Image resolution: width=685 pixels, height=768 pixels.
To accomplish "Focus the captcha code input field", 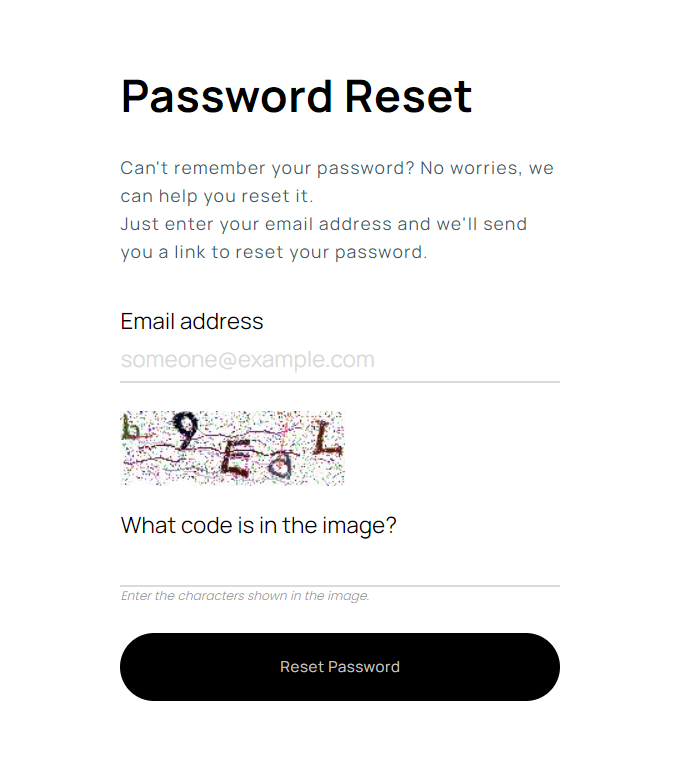I will pos(339,565).
